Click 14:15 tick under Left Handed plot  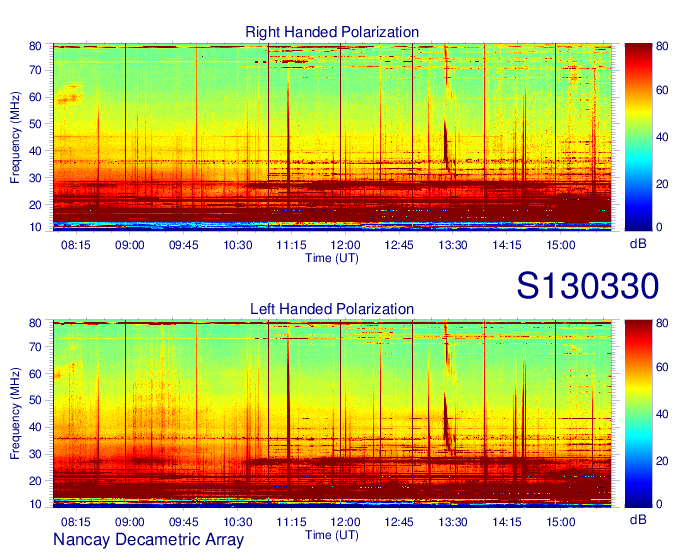click(x=507, y=522)
